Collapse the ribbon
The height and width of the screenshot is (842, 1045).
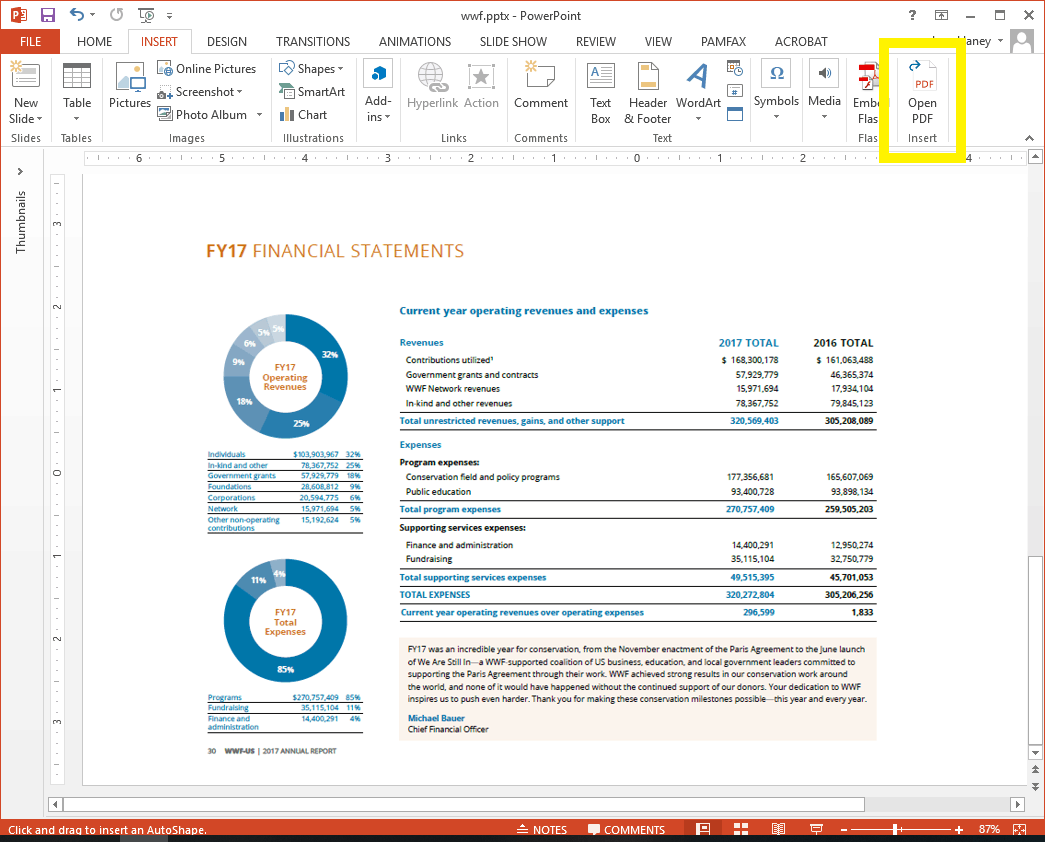(1029, 138)
